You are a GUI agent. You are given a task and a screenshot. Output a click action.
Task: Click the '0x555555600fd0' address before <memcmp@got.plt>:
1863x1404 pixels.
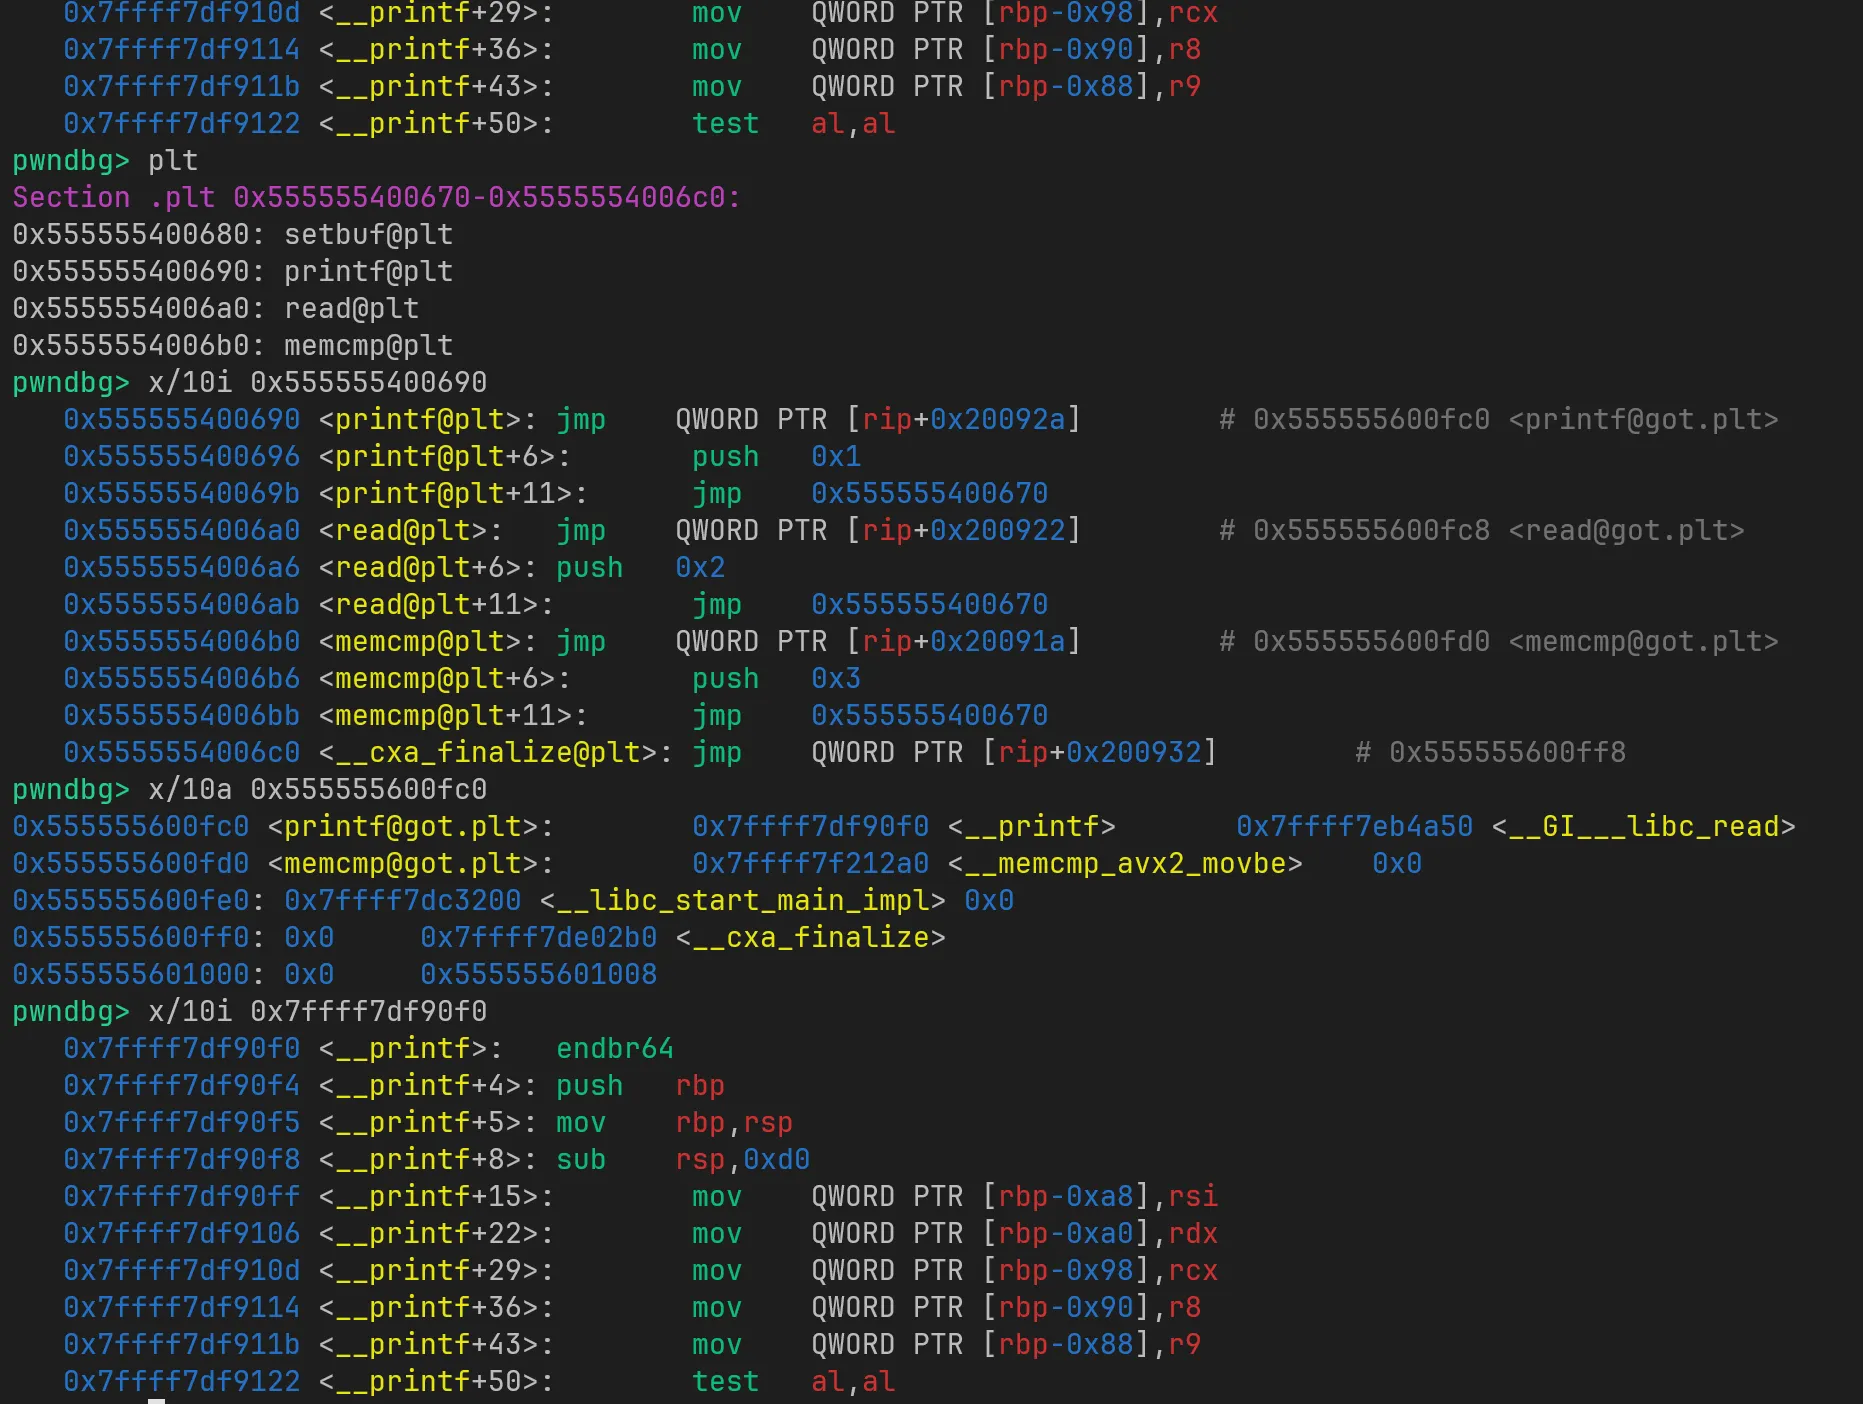click(130, 864)
